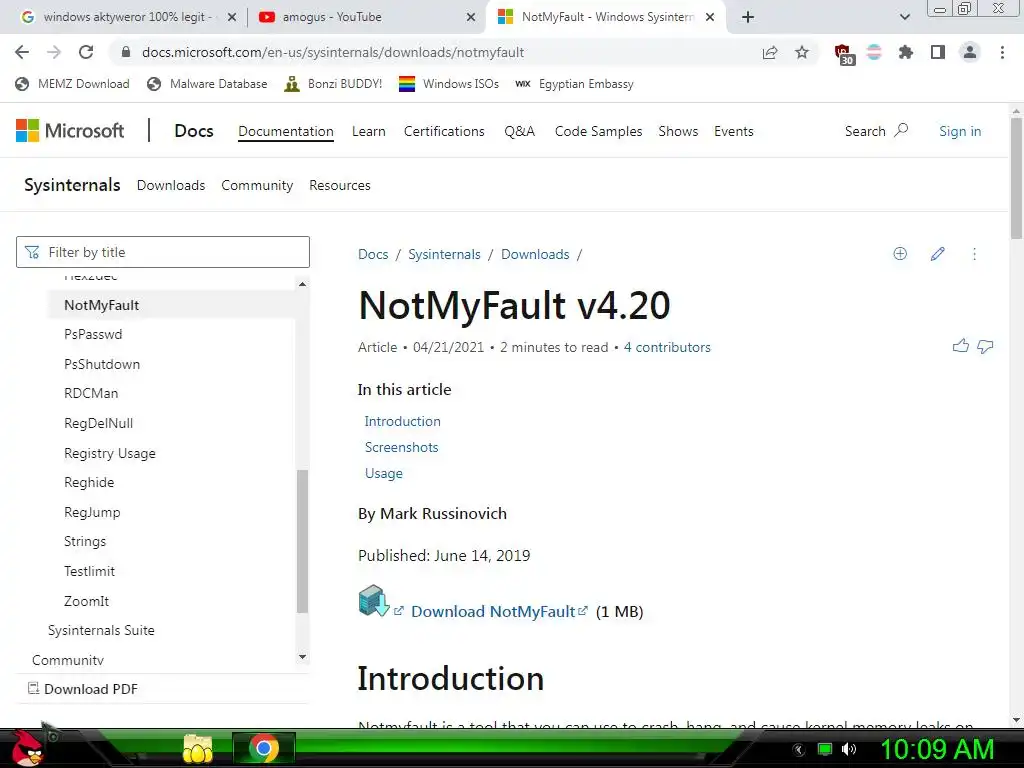Screen dimensions: 1024x768
Task: Click the address bar URL
Action: tap(332, 52)
